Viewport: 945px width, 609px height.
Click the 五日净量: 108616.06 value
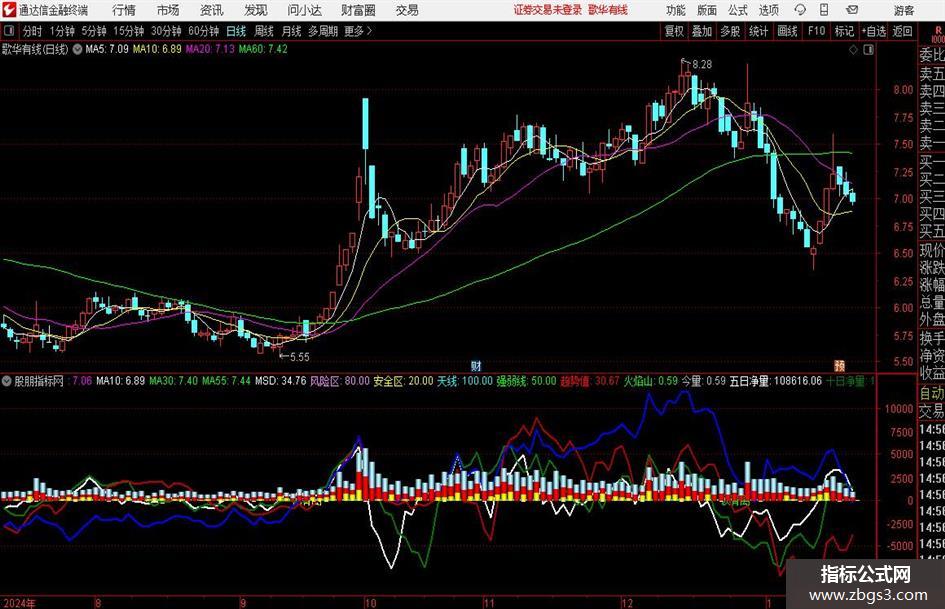click(x=776, y=381)
